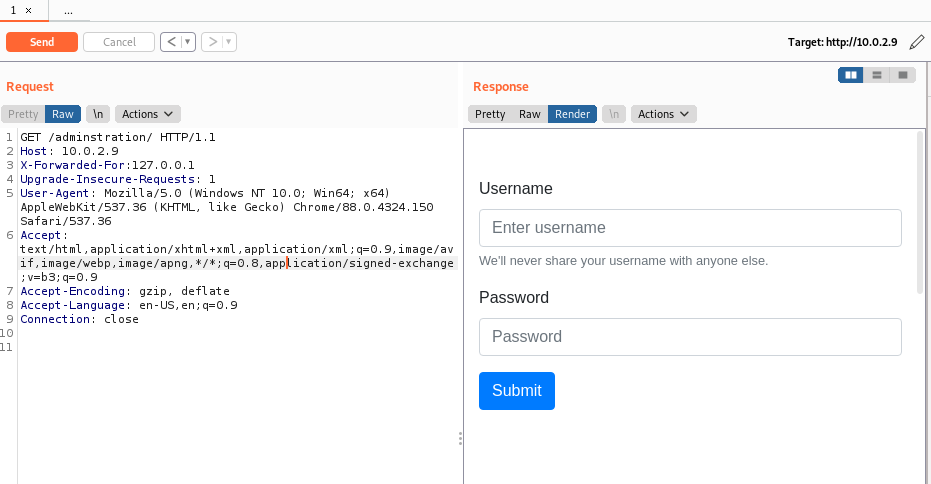Click the Accept: header name on line 6
Viewport: 931px width, 484px height.
point(44,235)
